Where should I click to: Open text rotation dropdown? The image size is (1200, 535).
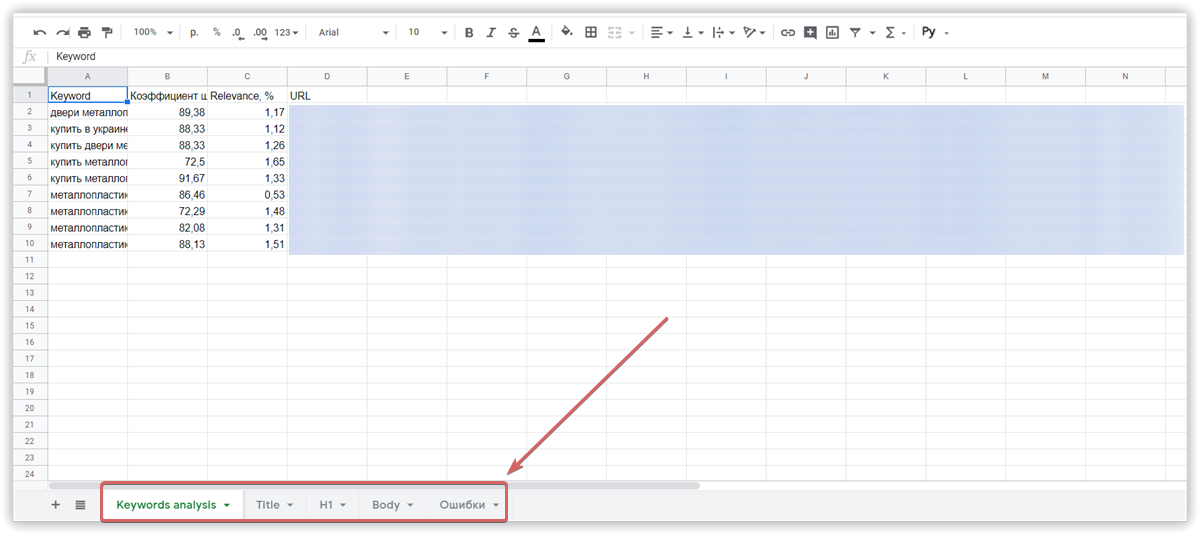click(x=755, y=32)
